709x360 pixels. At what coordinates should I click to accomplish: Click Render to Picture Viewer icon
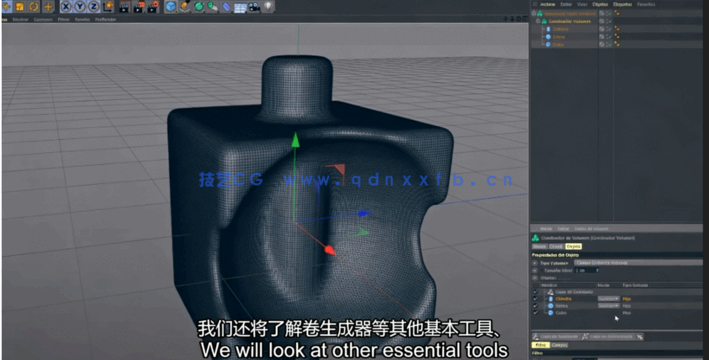(140, 6)
